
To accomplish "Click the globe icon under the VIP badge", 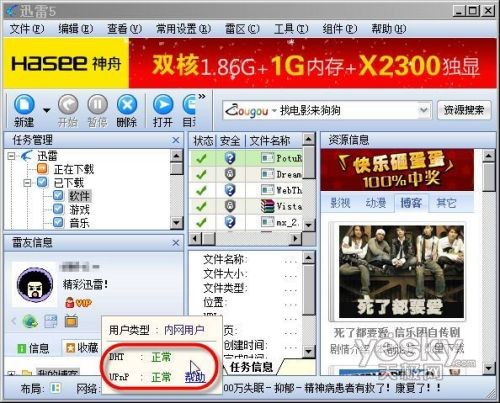I will (30, 321).
